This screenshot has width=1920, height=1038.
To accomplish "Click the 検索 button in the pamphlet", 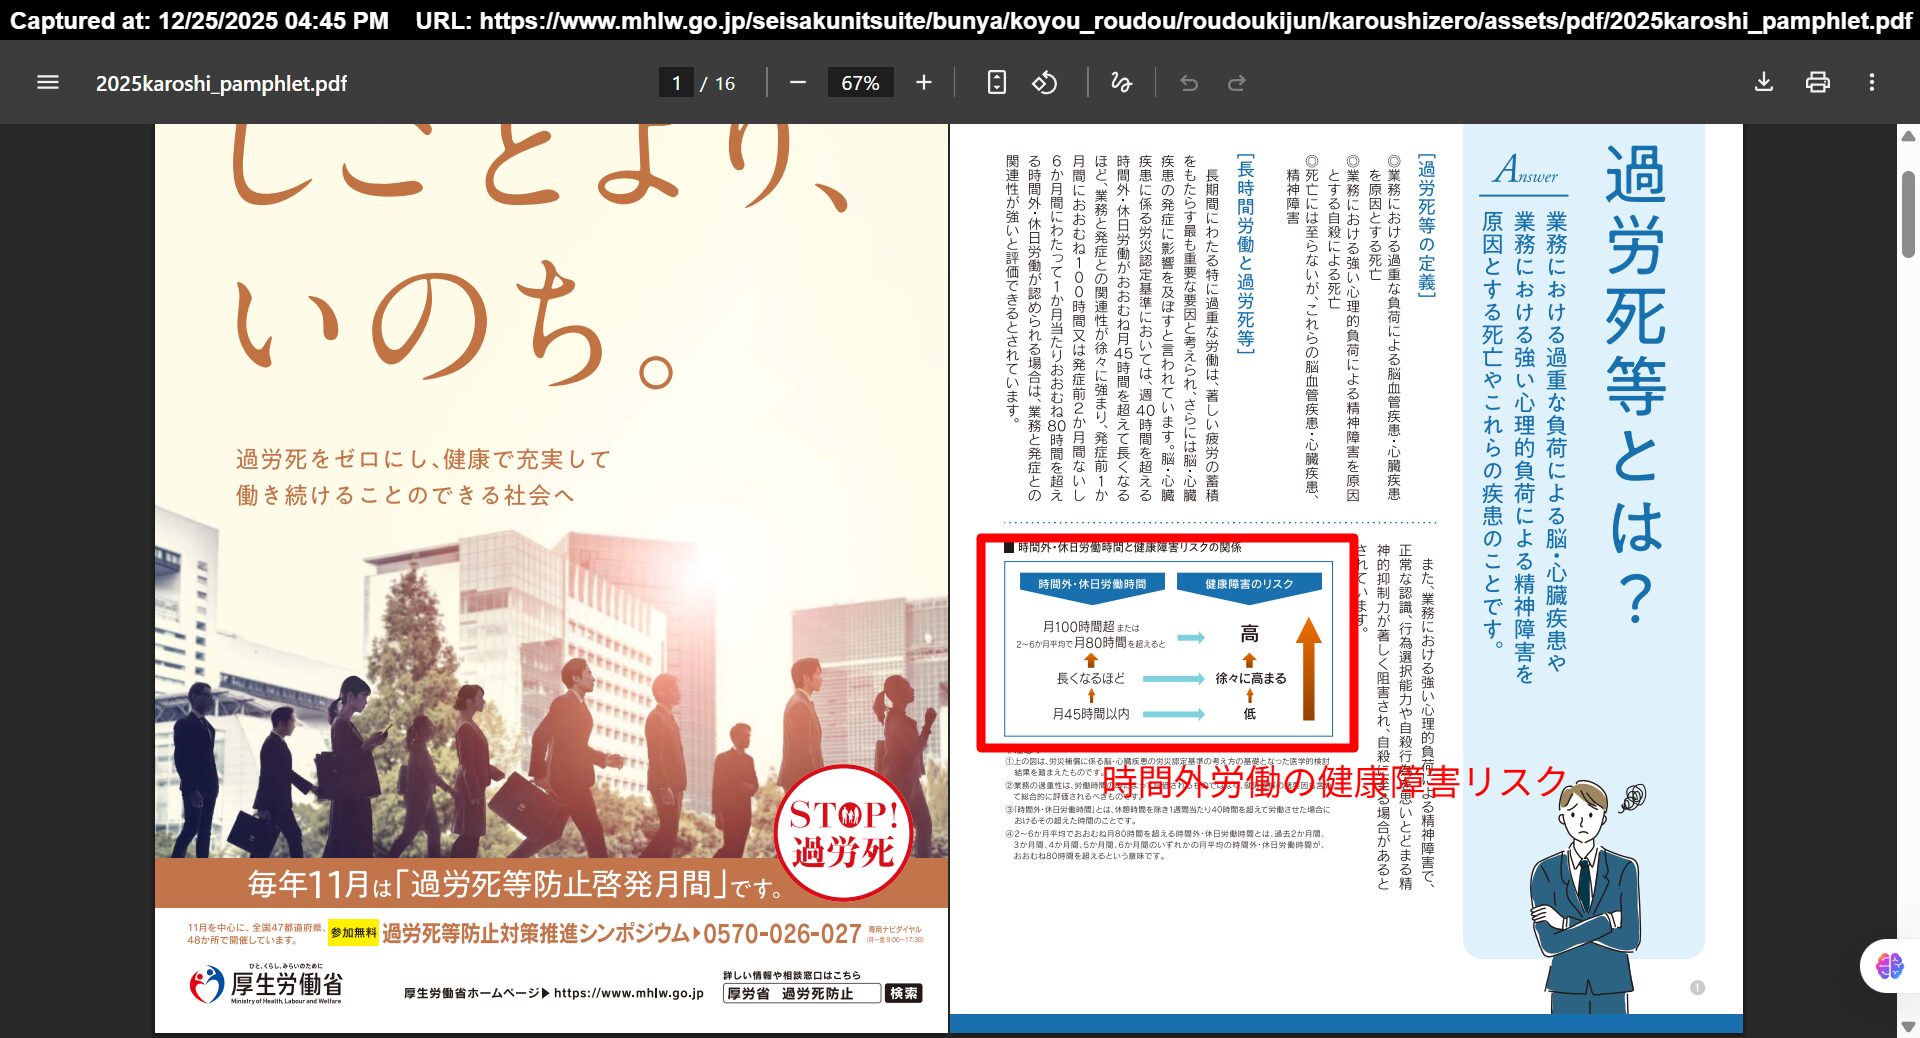I will coord(904,993).
